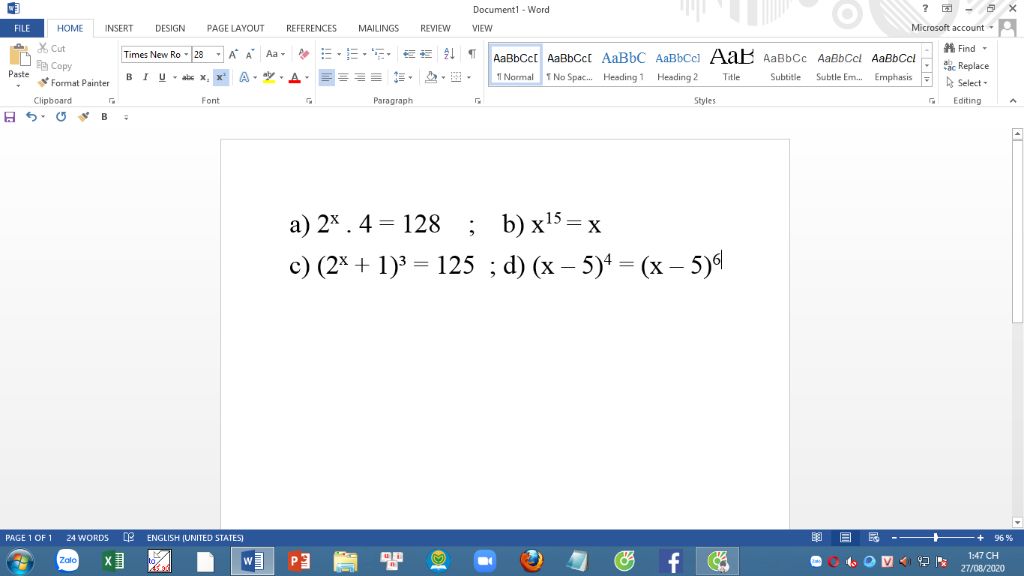Toggle Strikethrough formatting
1024x576 pixels.
coord(187,77)
